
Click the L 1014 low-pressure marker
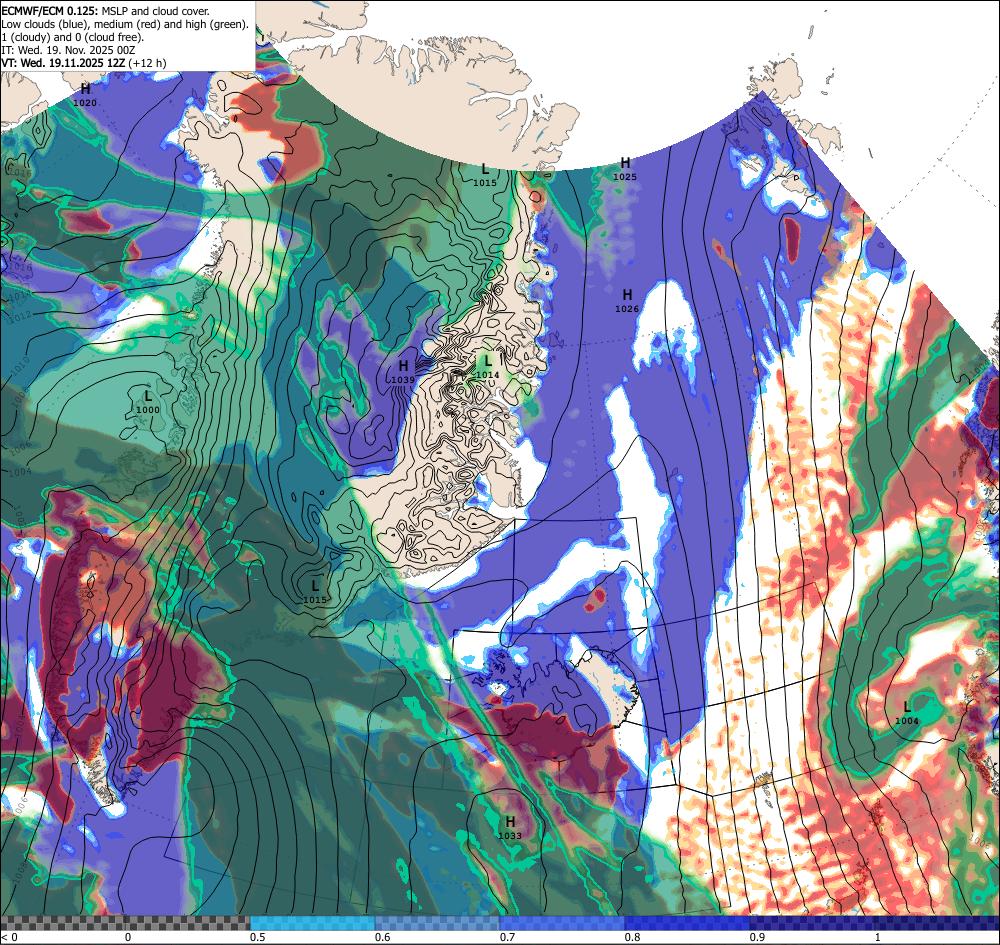click(487, 368)
